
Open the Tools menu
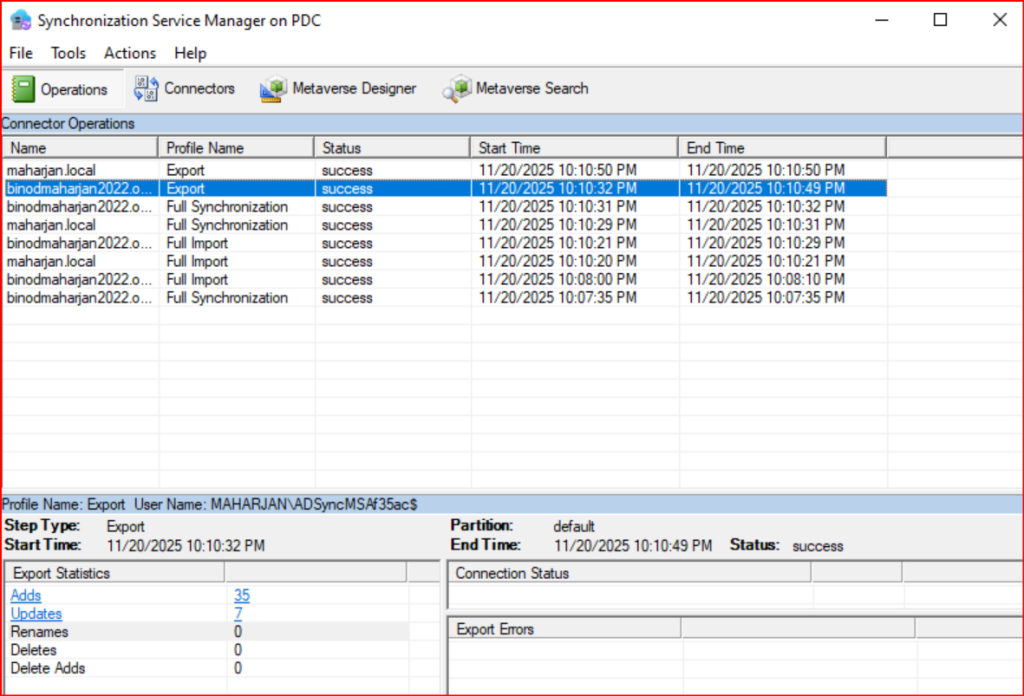pos(68,53)
